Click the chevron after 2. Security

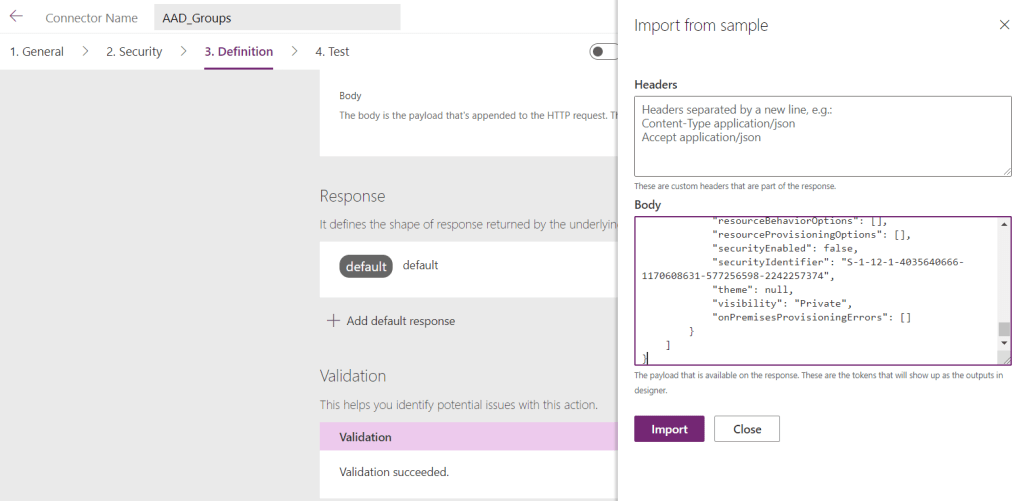point(184,51)
